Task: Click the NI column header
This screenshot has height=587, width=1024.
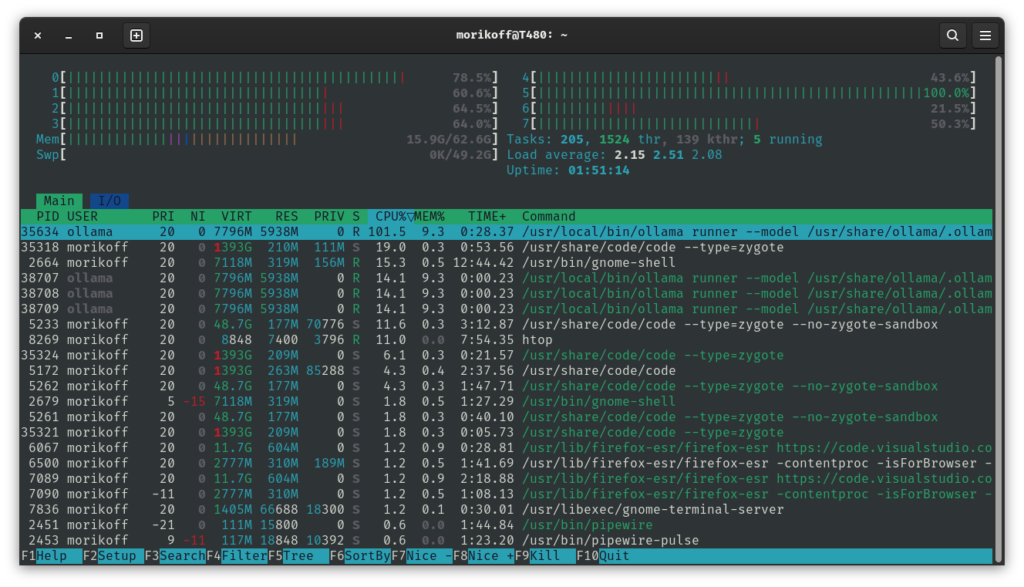Action: tap(197, 216)
